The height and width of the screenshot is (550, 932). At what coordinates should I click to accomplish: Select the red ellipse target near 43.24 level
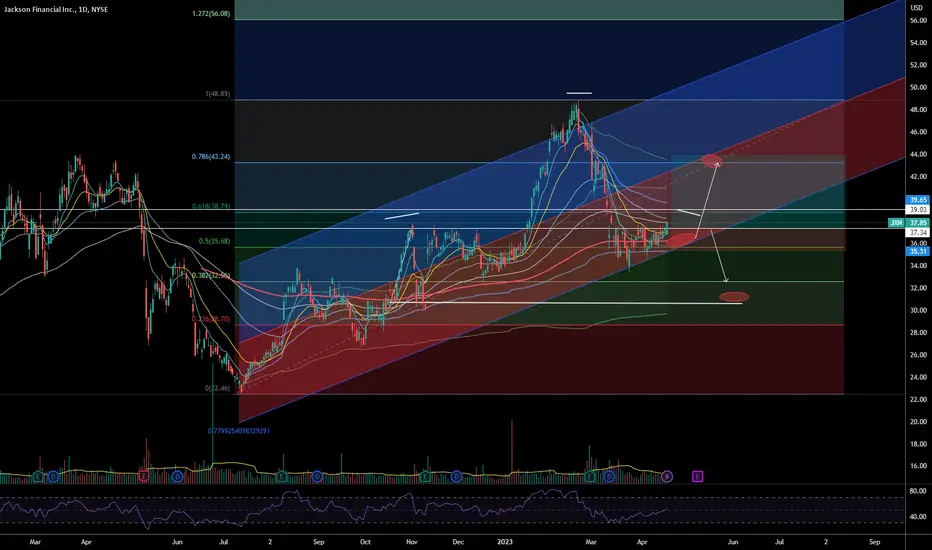coord(711,160)
